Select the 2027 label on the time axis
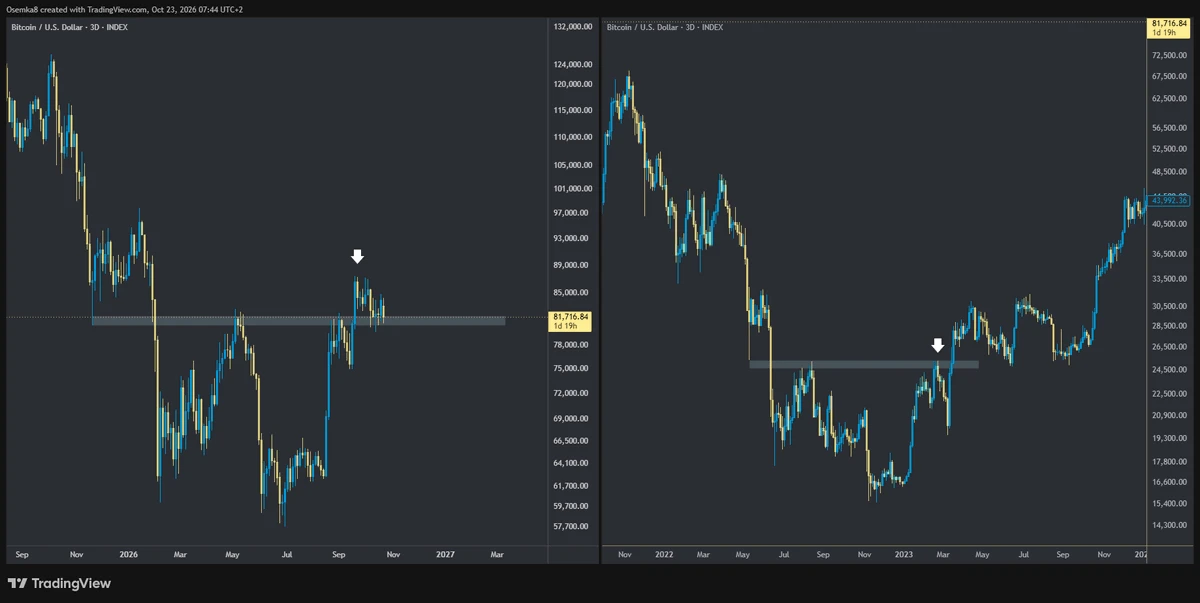Viewport: 1200px width, 603px height. [445, 552]
